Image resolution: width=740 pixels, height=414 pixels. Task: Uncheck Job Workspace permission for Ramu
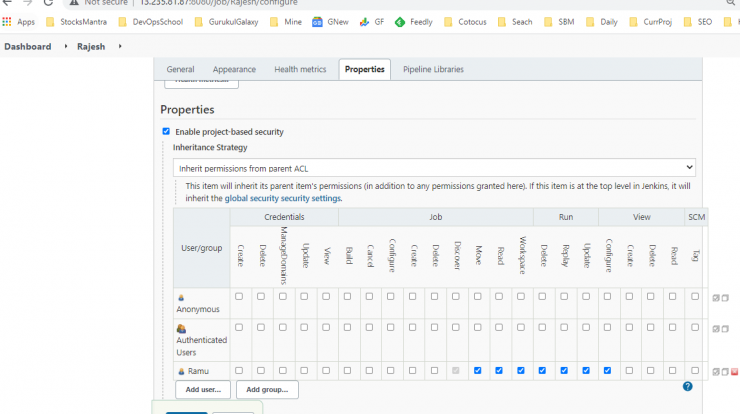521,371
